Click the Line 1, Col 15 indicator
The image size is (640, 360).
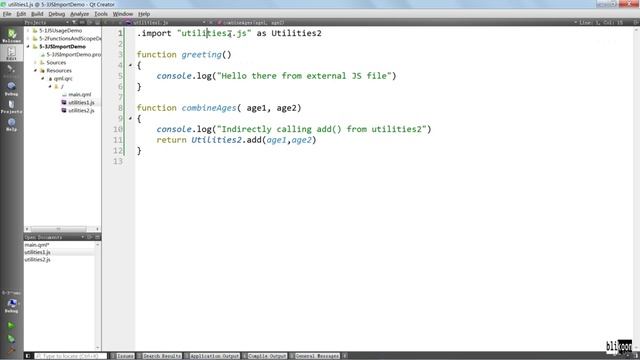click(x=601, y=22)
